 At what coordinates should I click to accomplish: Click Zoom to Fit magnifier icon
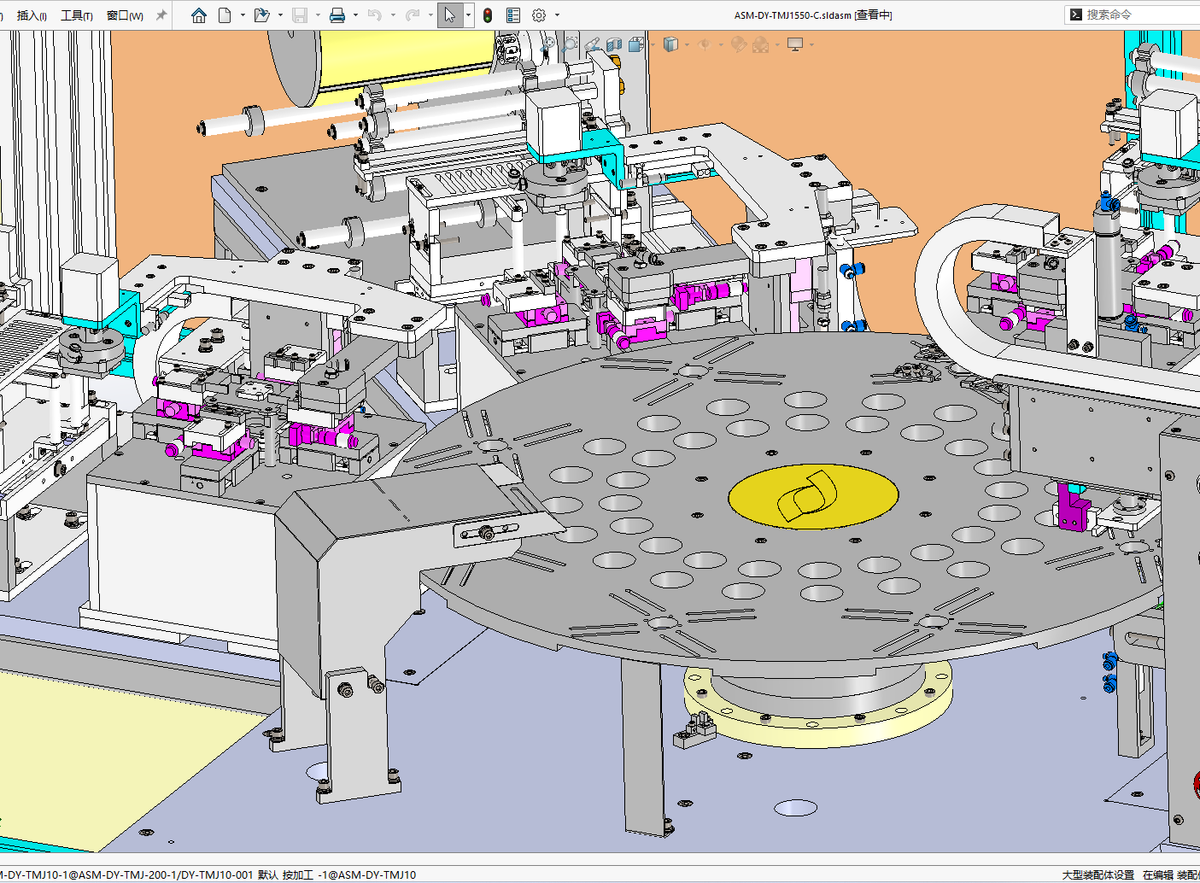click(x=549, y=44)
